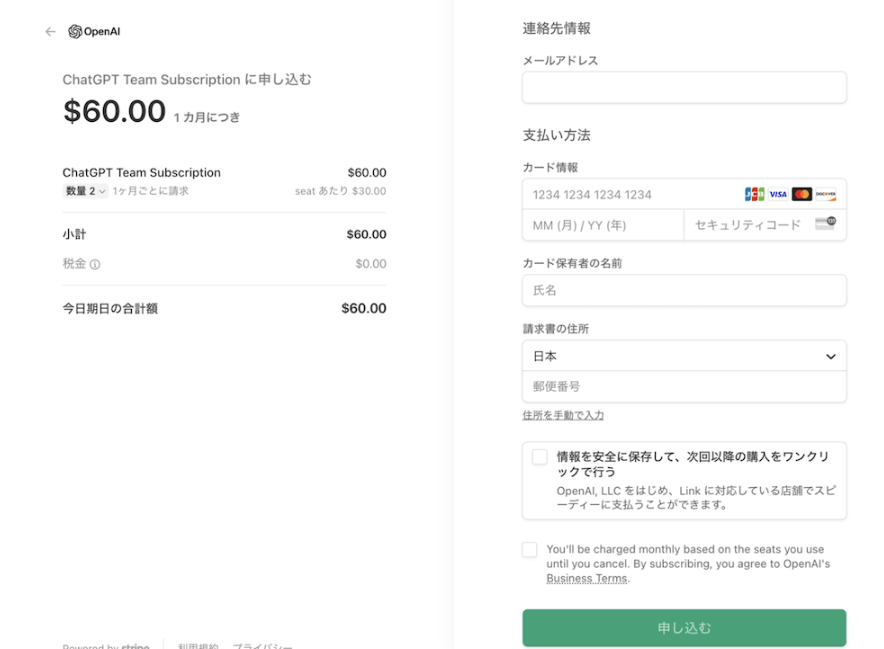Viewport: 884px width, 649px height.
Task: Focus the email address field
Action: pyautogui.click(x=684, y=87)
